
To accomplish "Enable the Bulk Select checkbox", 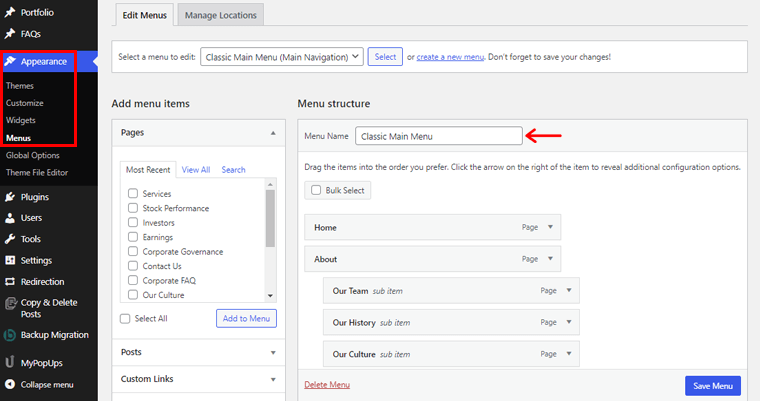I will click(317, 190).
